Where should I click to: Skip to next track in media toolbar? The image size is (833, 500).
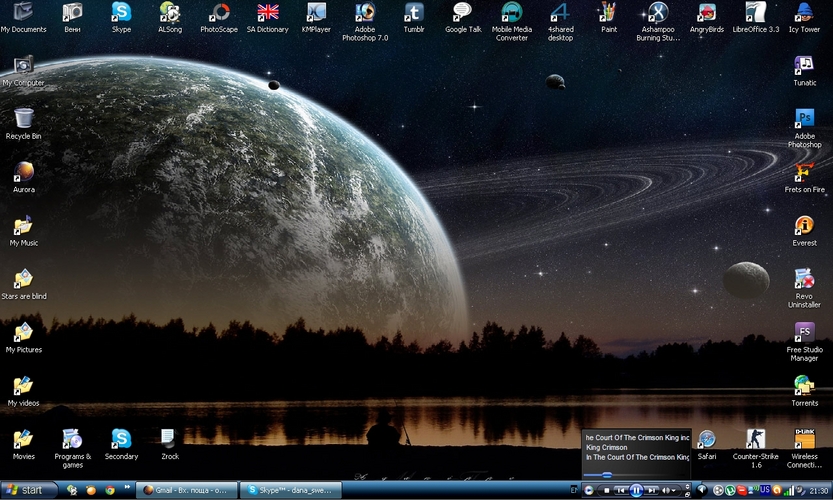point(651,490)
